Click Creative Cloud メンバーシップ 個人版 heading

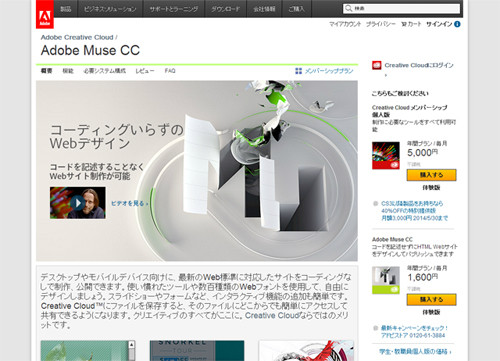[x=410, y=111]
